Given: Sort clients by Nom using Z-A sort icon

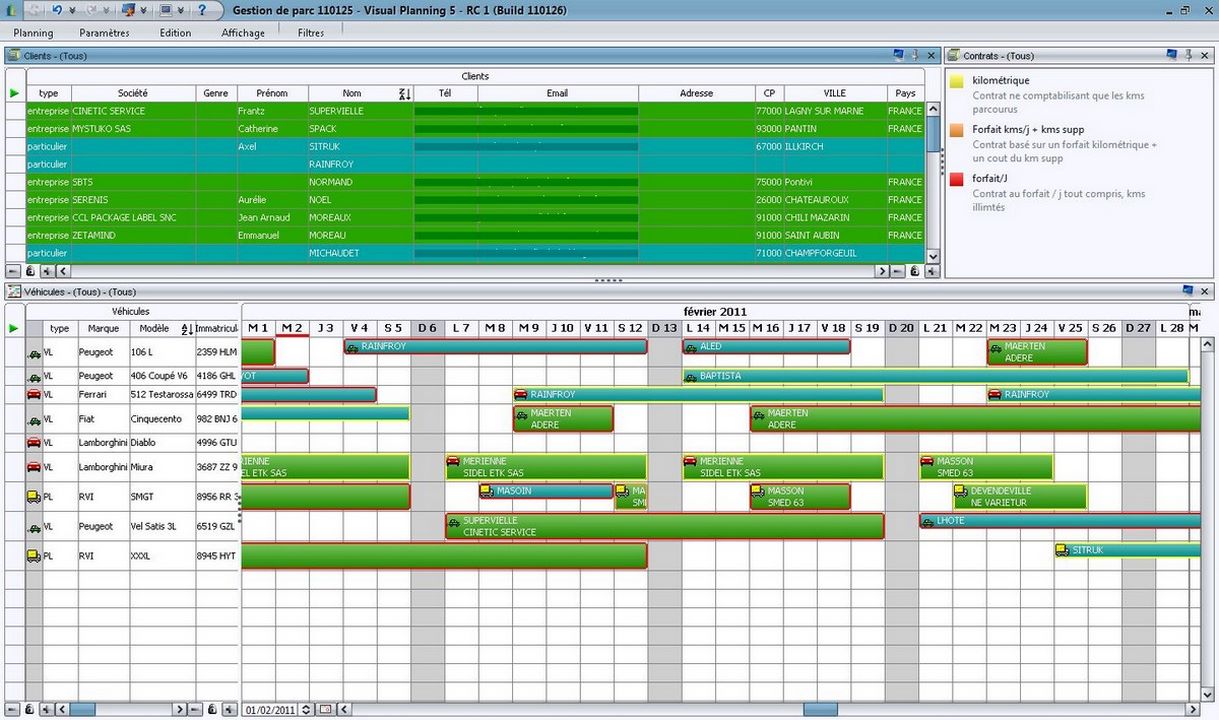Looking at the screenshot, I should [x=404, y=94].
